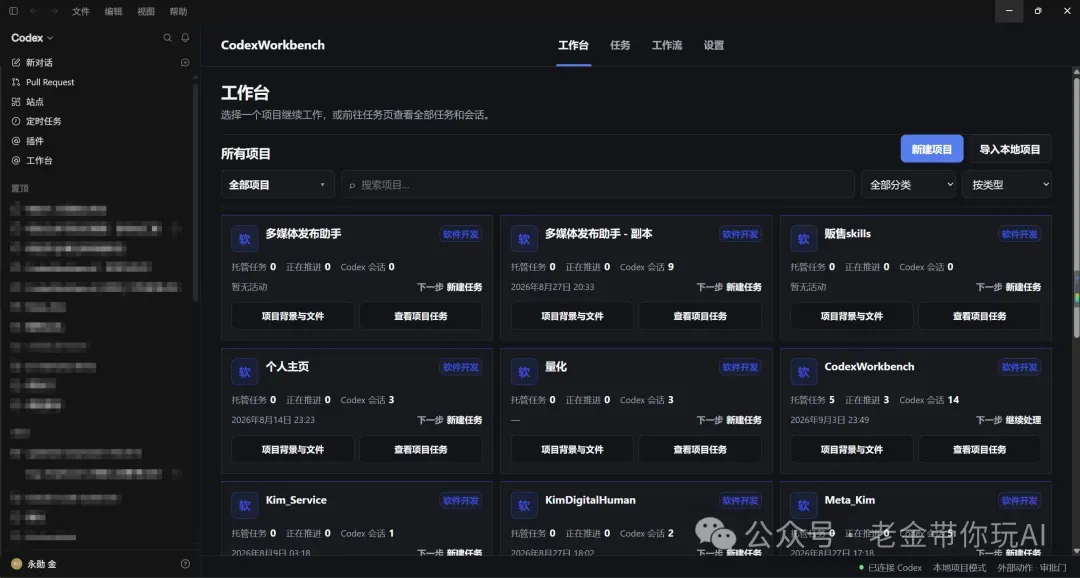This screenshot has width=1080, height=578.
Task: Click the 软 icon of 个人主页 card
Action: (x=245, y=372)
